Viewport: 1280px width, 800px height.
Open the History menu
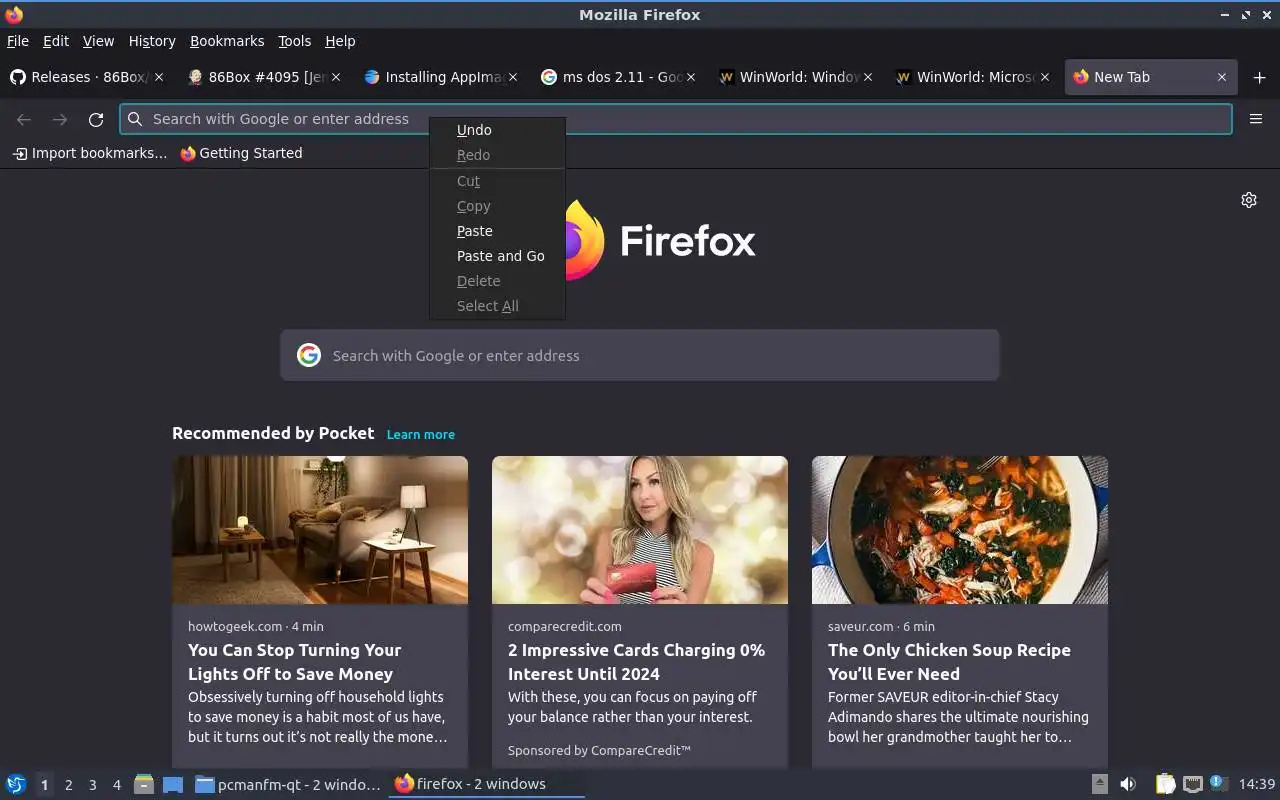coord(152,41)
